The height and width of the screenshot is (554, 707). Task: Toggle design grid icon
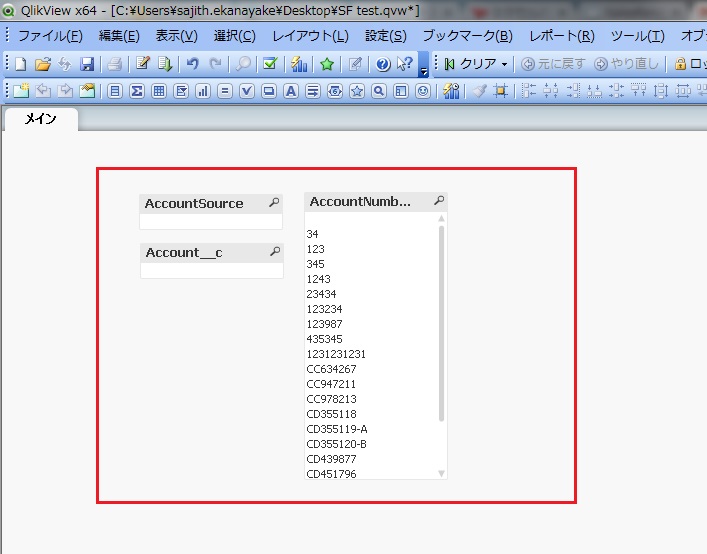click(x=500, y=91)
